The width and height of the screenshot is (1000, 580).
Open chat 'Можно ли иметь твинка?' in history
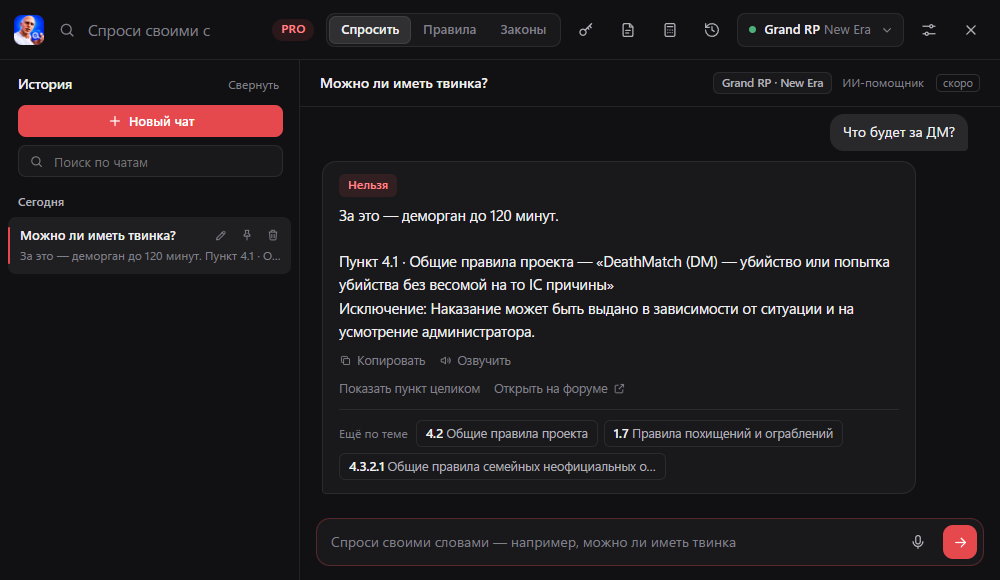tap(149, 246)
